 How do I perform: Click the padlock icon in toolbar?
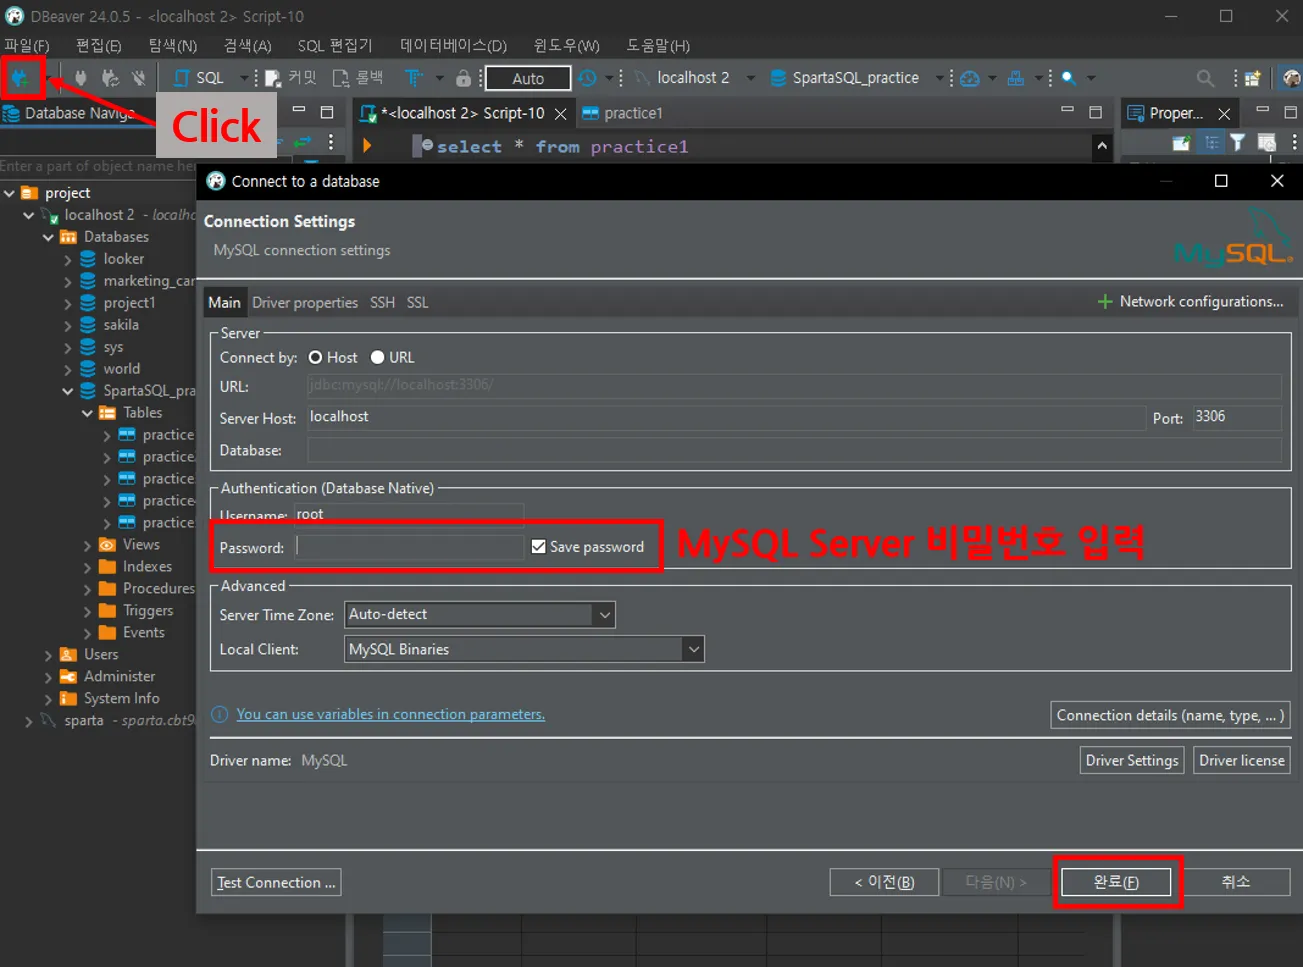[463, 78]
